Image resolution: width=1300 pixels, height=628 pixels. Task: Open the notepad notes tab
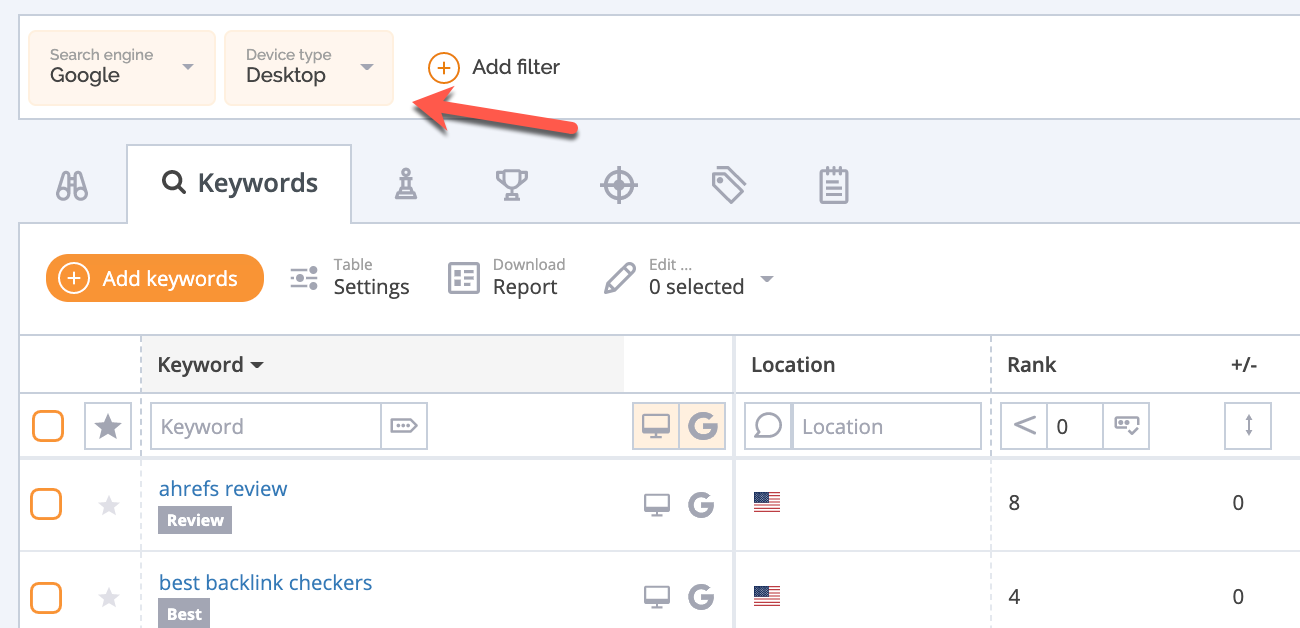833,185
